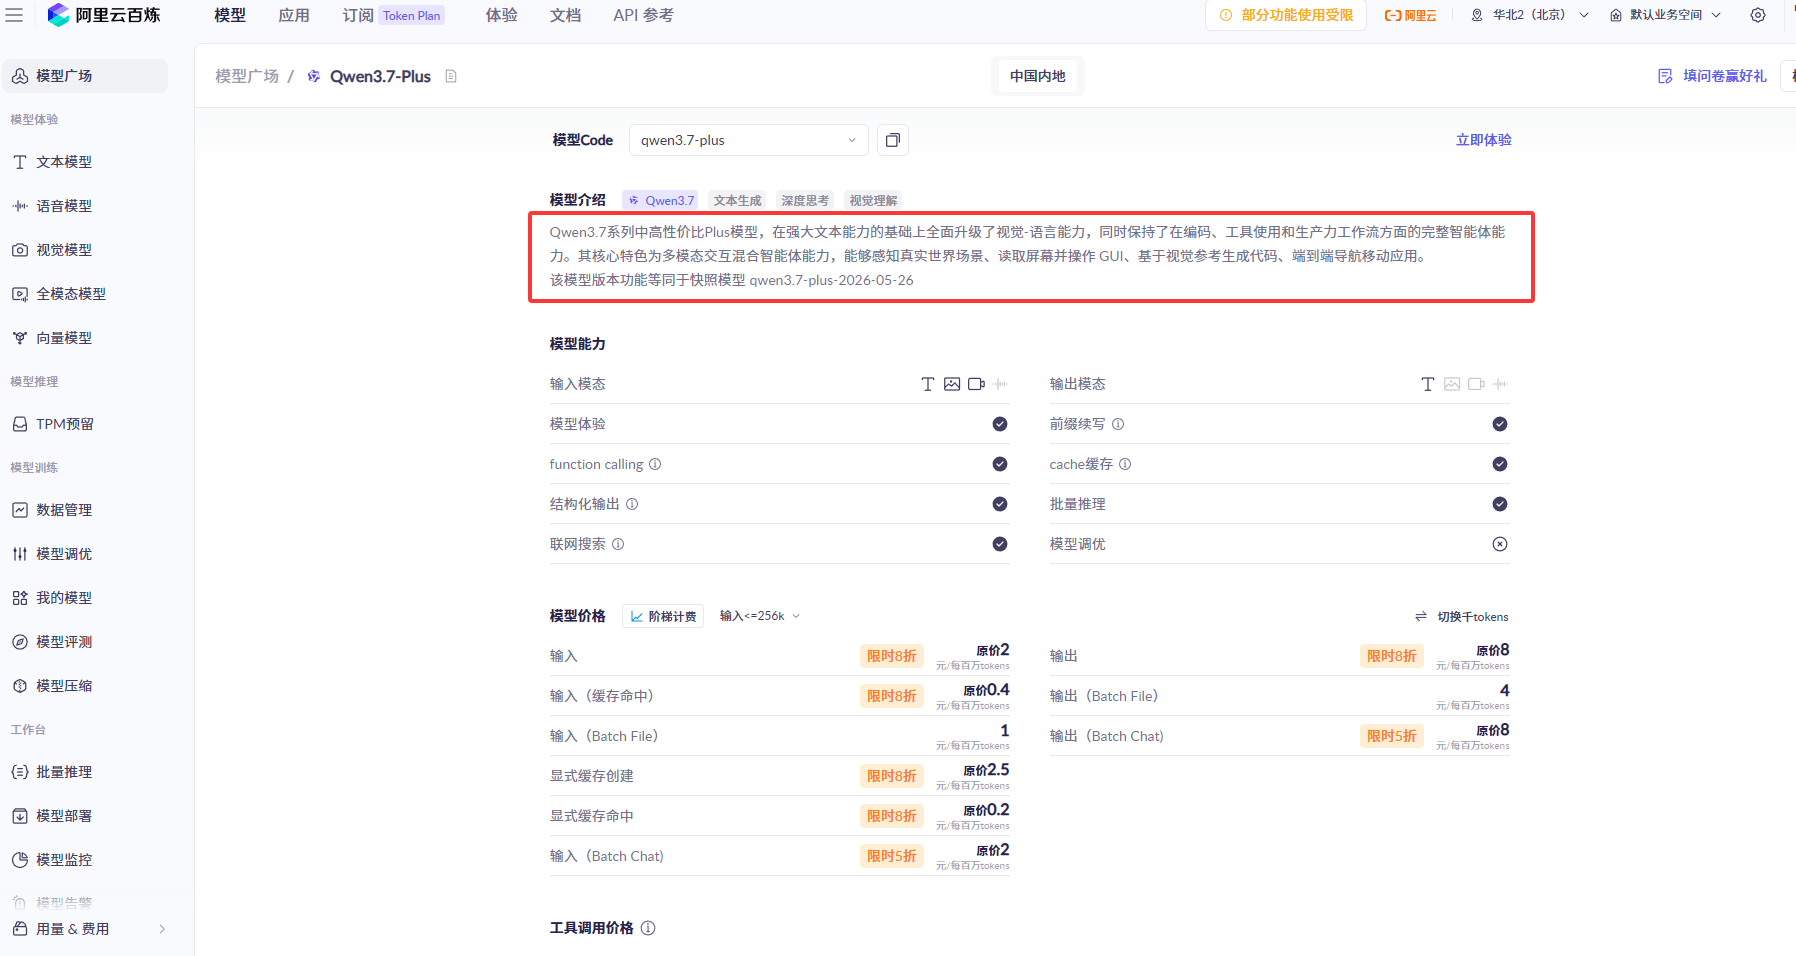
Task: Open the API 参考 top navigation tab
Action: 643,15
